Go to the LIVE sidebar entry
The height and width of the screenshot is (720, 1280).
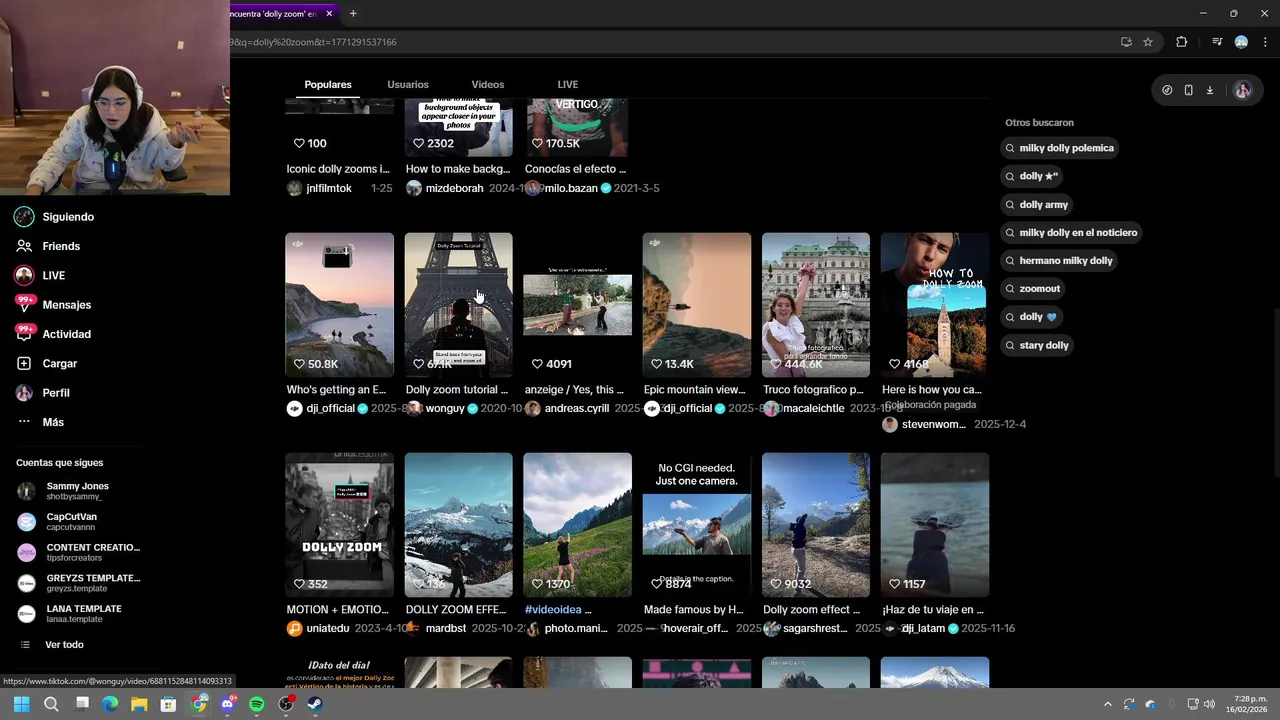(40, 275)
